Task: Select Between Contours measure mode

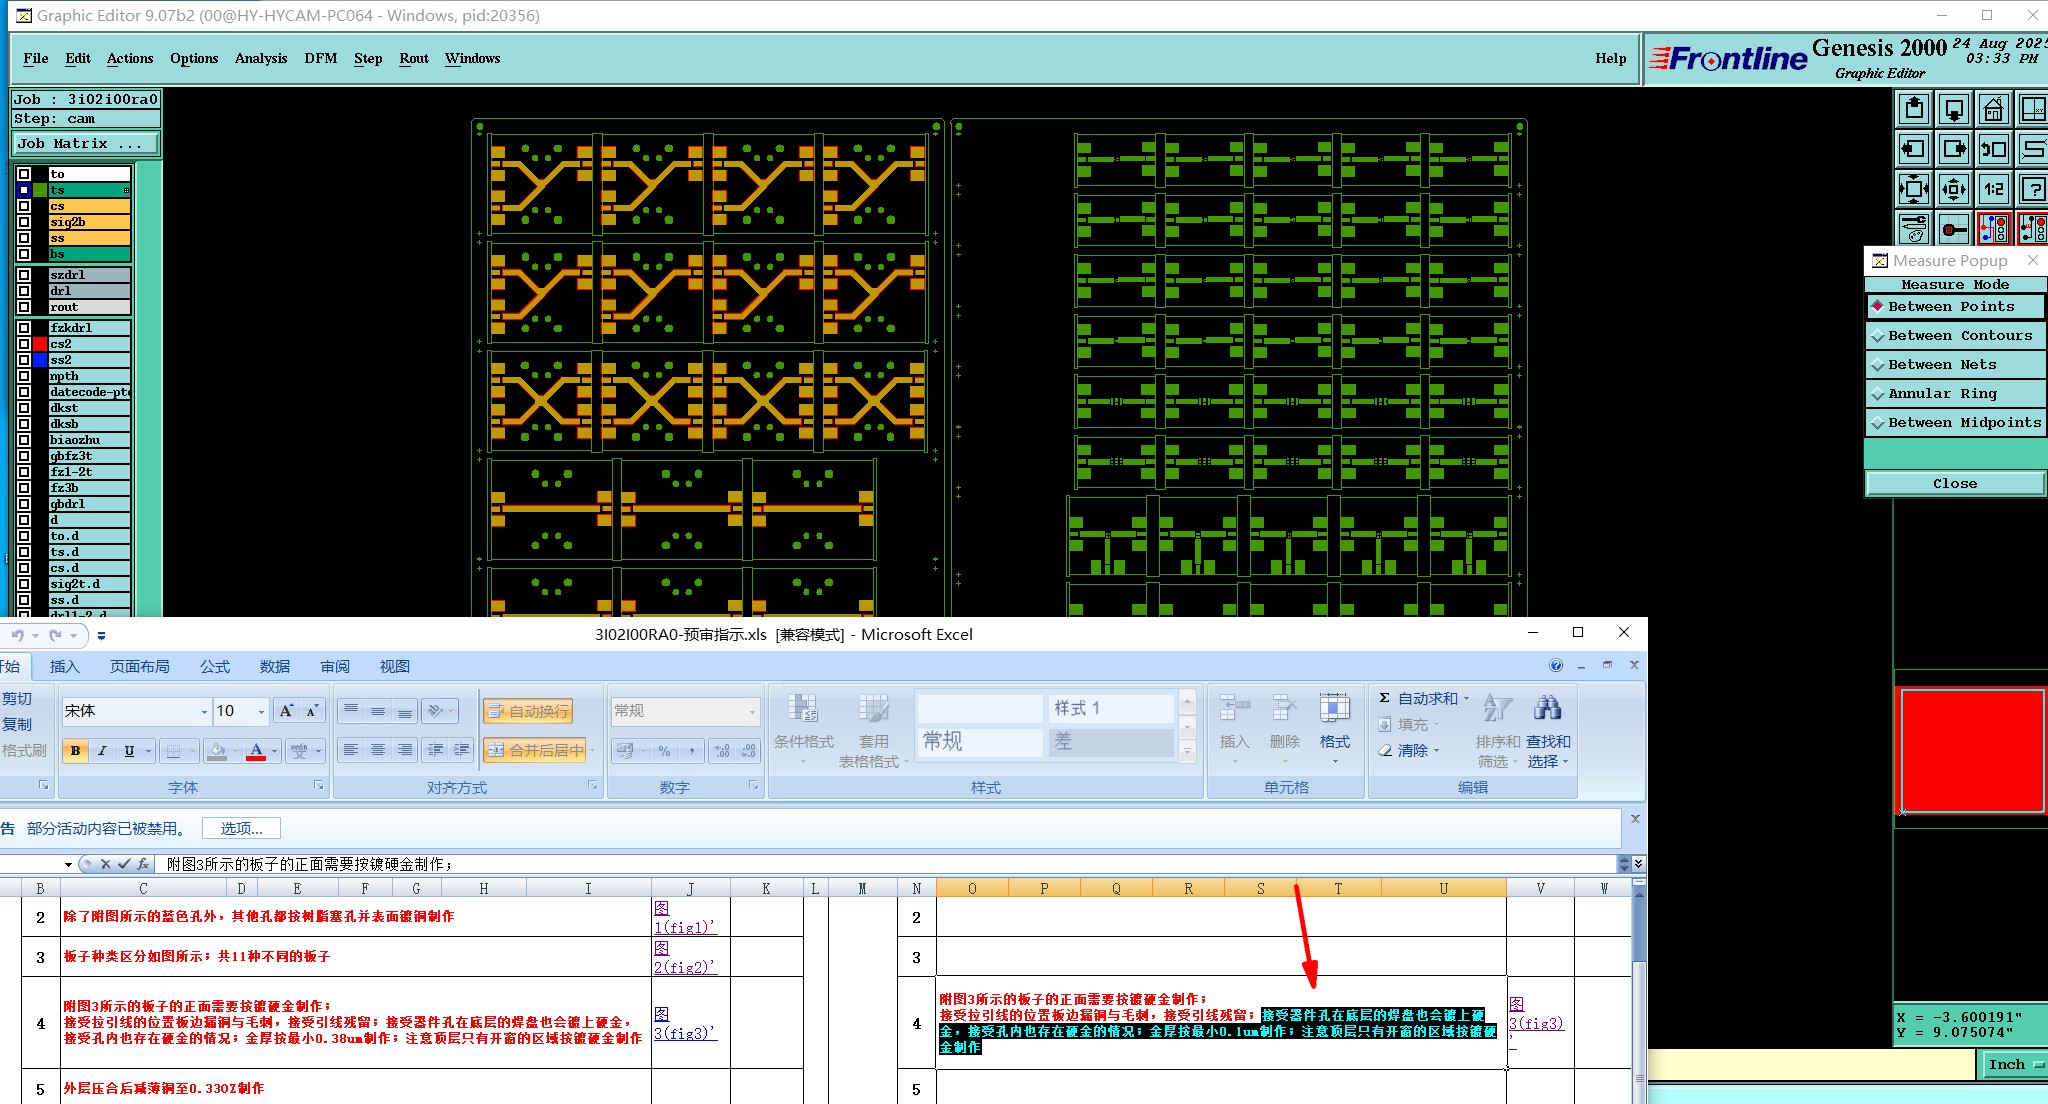Action: click(x=1955, y=336)
